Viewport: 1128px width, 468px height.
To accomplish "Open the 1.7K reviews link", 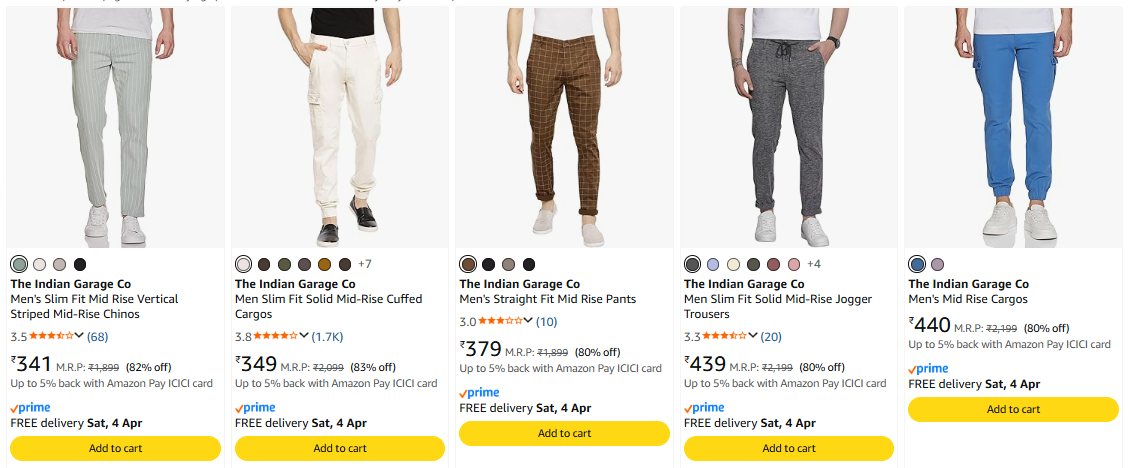I will point(328,336).
